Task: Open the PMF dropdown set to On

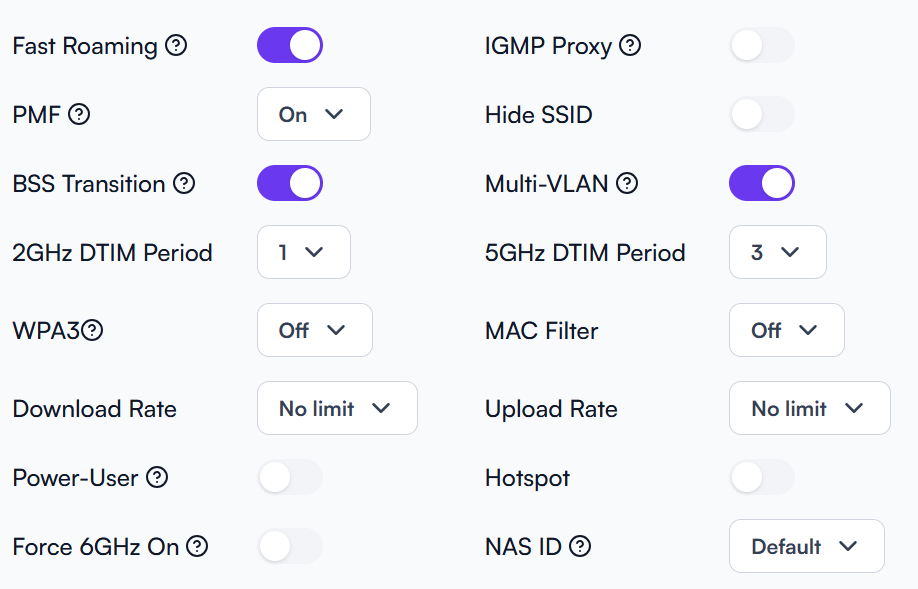Action: (314, 114)
